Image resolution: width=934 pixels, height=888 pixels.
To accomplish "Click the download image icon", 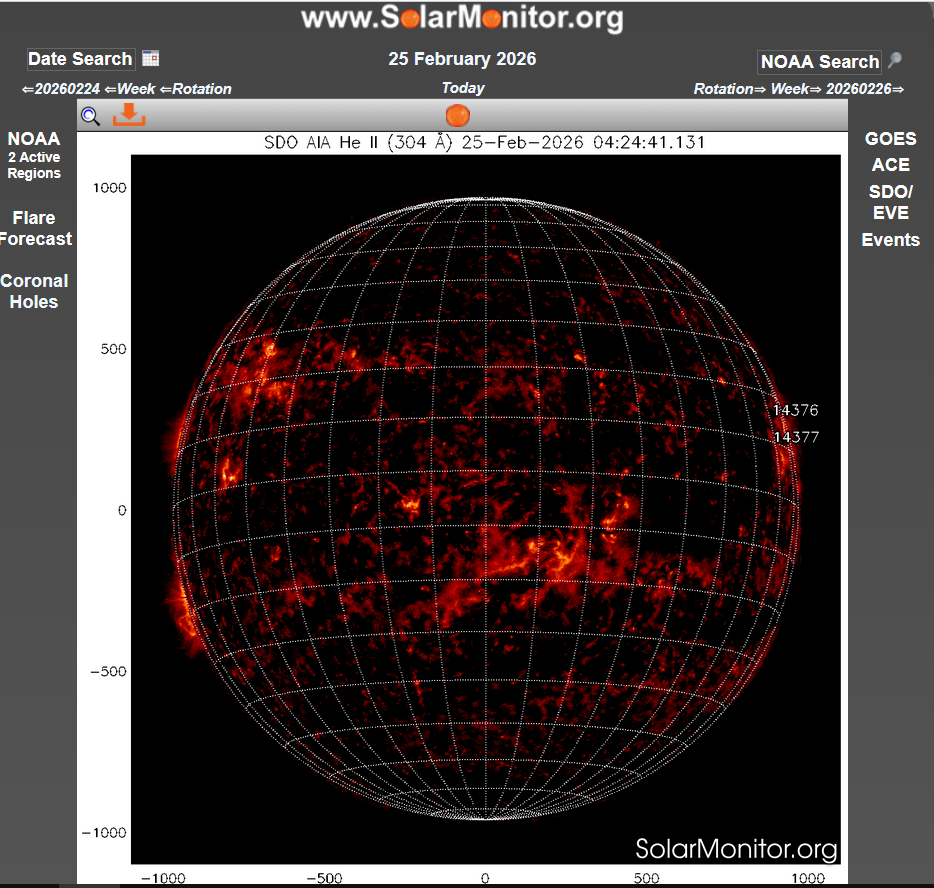I will [x=130, y=116].
